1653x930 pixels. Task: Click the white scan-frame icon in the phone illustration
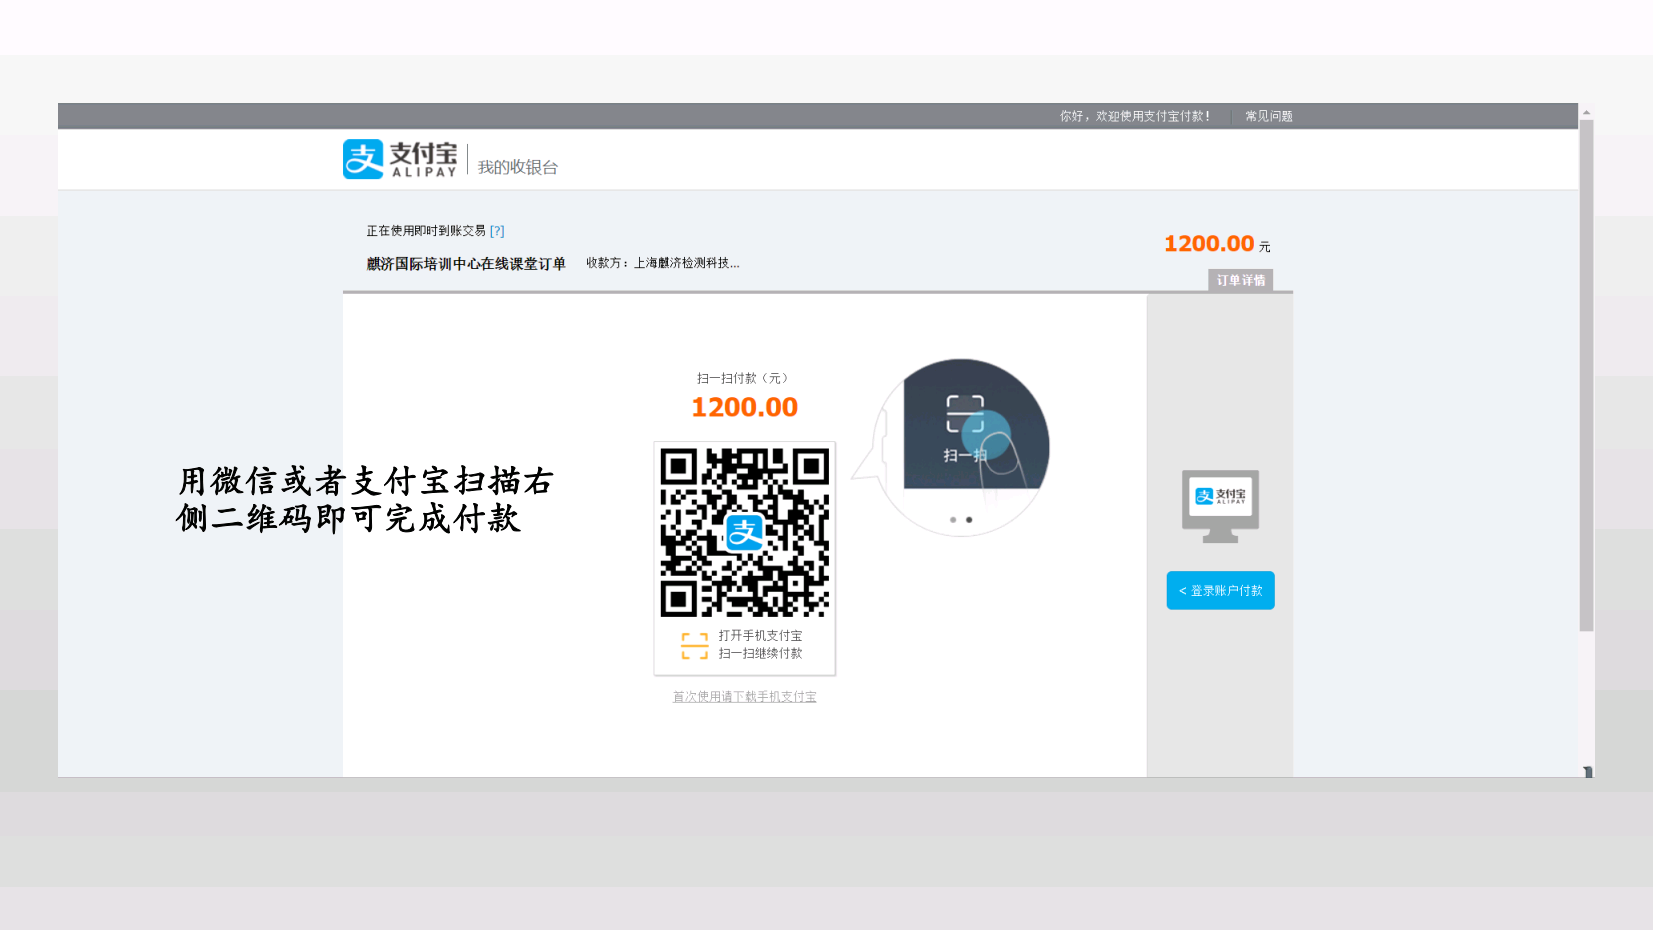coord(965,413)
